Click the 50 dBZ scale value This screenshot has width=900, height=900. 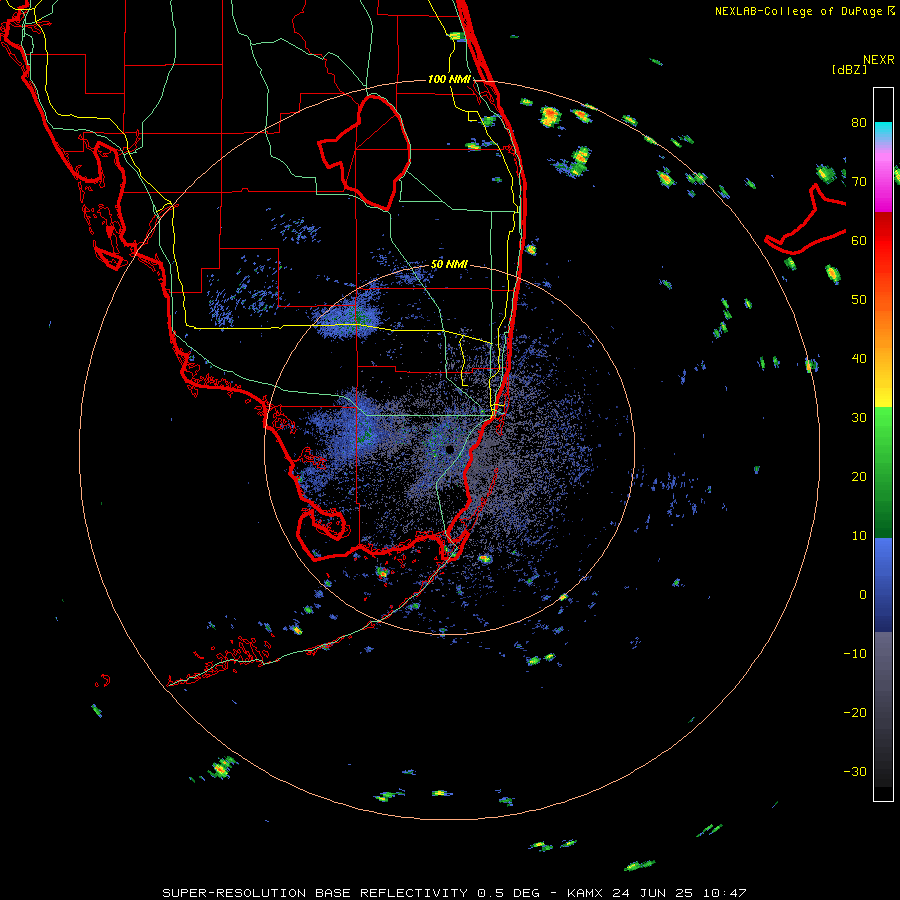pos(859,300)
